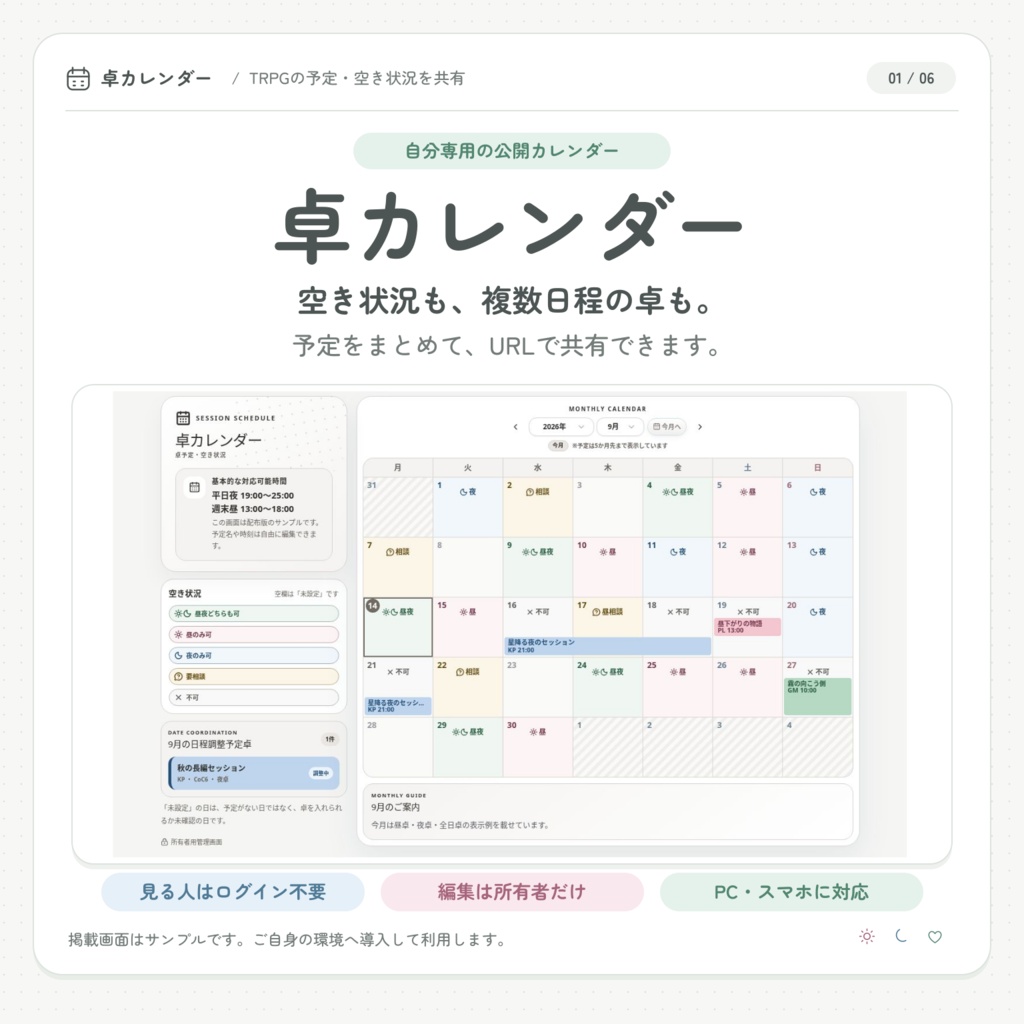This screenshot has height=1024, width=1024.
Task: Click the 今月へ button
Action: 667,427
